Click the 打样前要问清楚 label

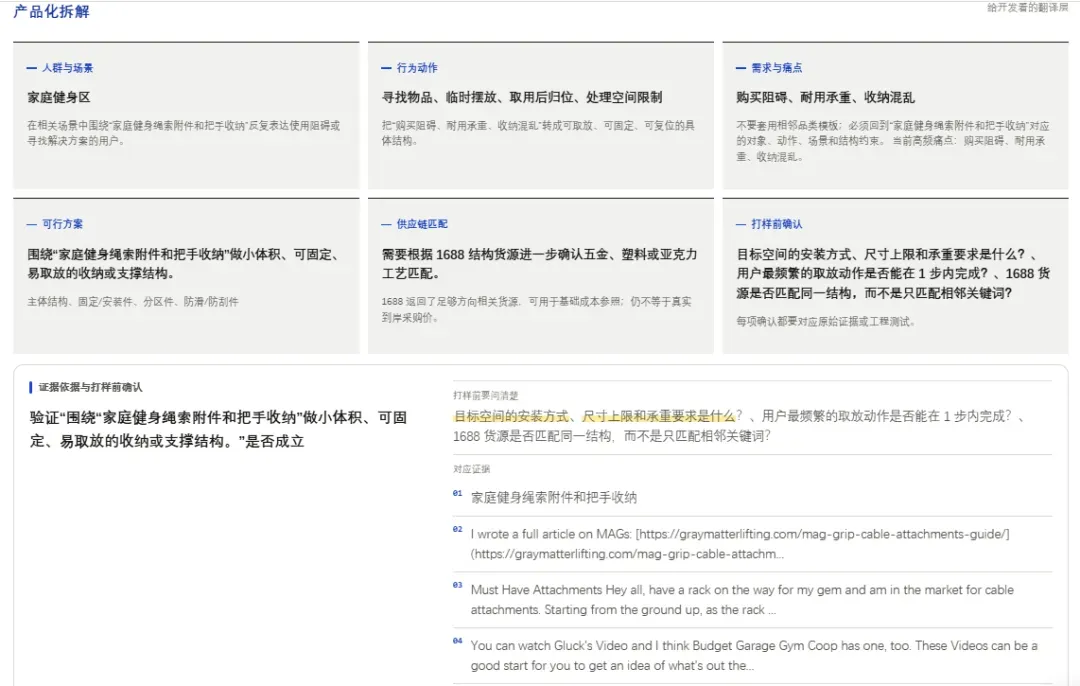[x=486, y=395]
